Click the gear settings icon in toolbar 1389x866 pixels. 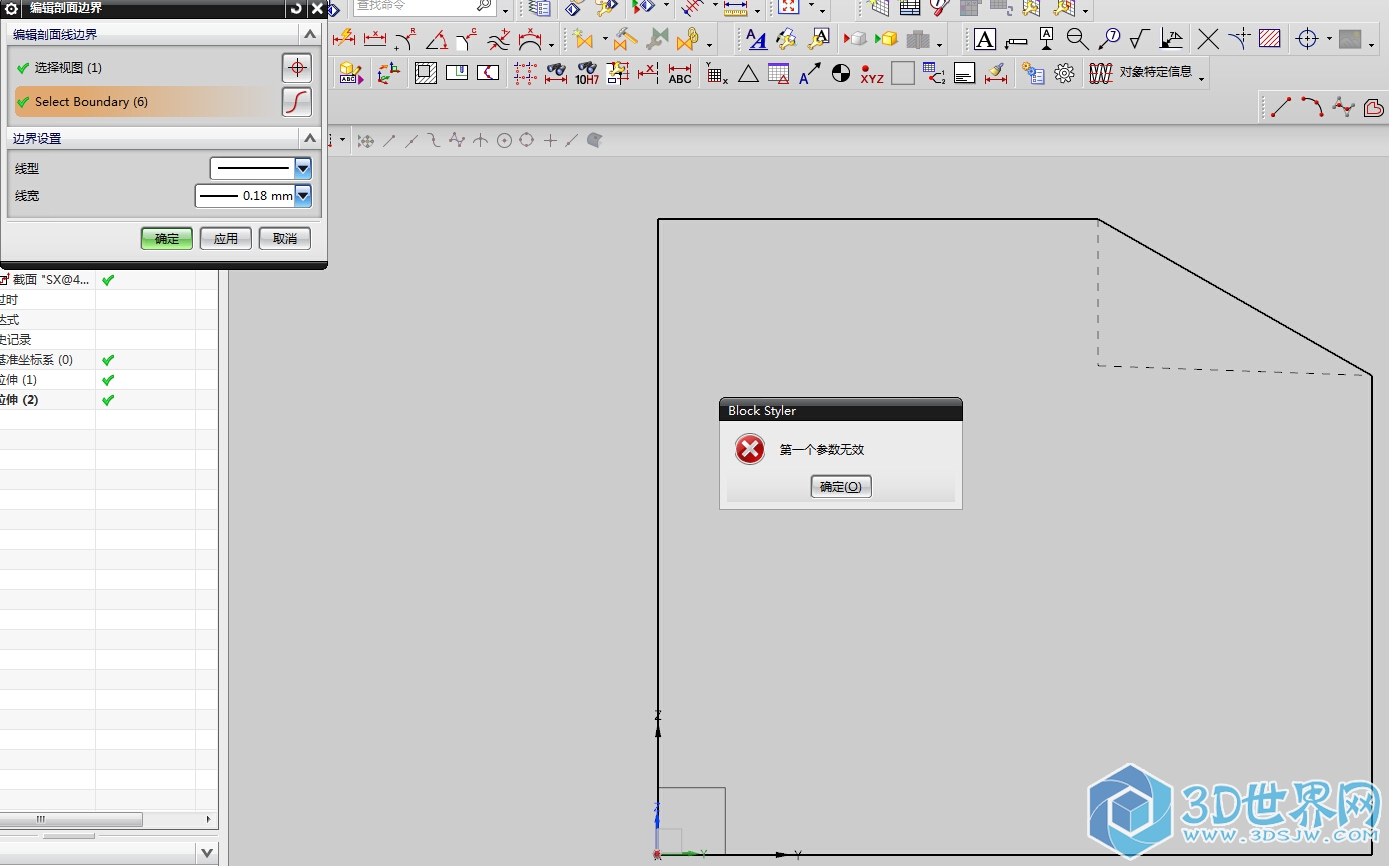(x=1064, y=73)
